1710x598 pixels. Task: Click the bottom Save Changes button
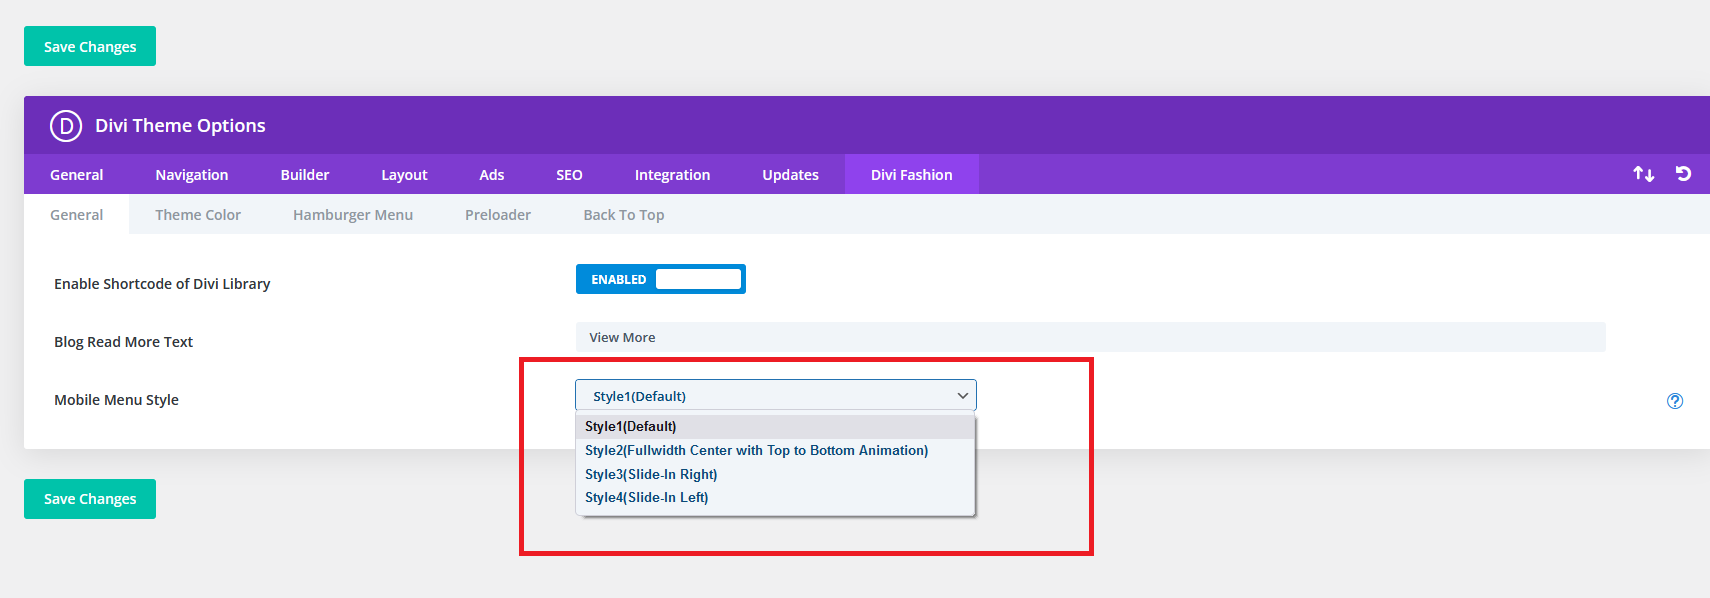point(90,499)
